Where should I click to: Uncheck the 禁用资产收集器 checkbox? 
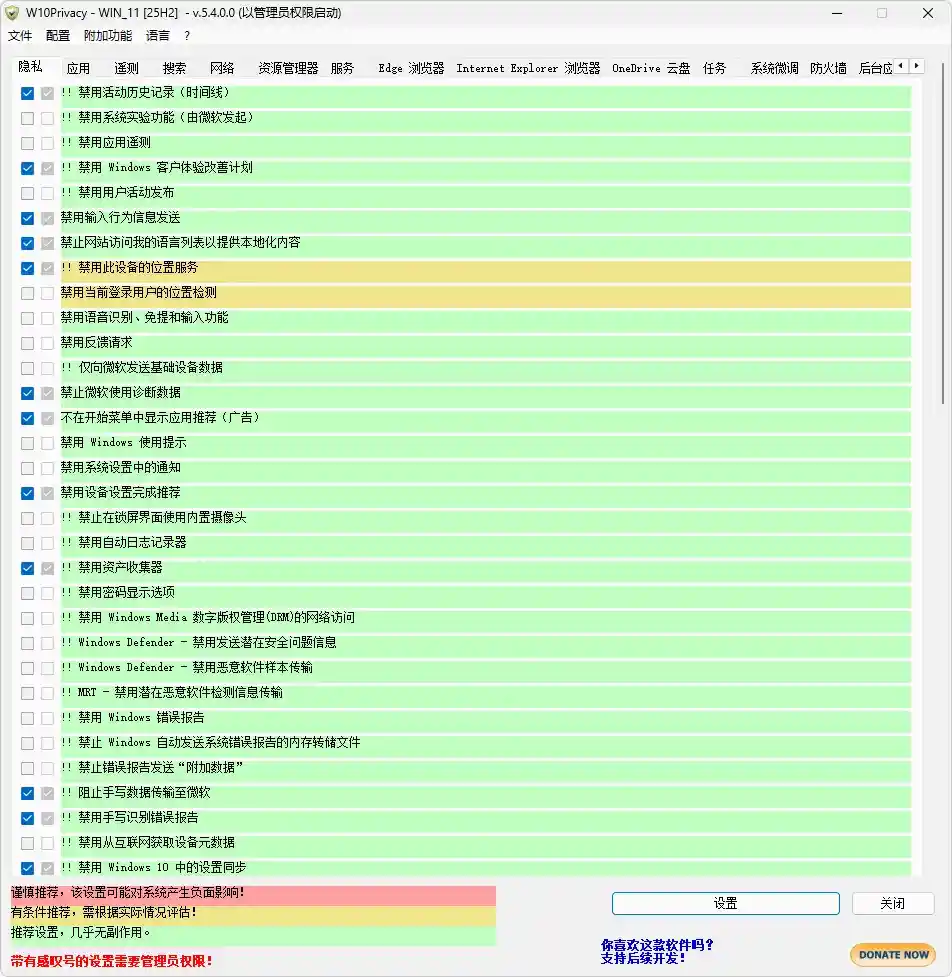[27, 568]
